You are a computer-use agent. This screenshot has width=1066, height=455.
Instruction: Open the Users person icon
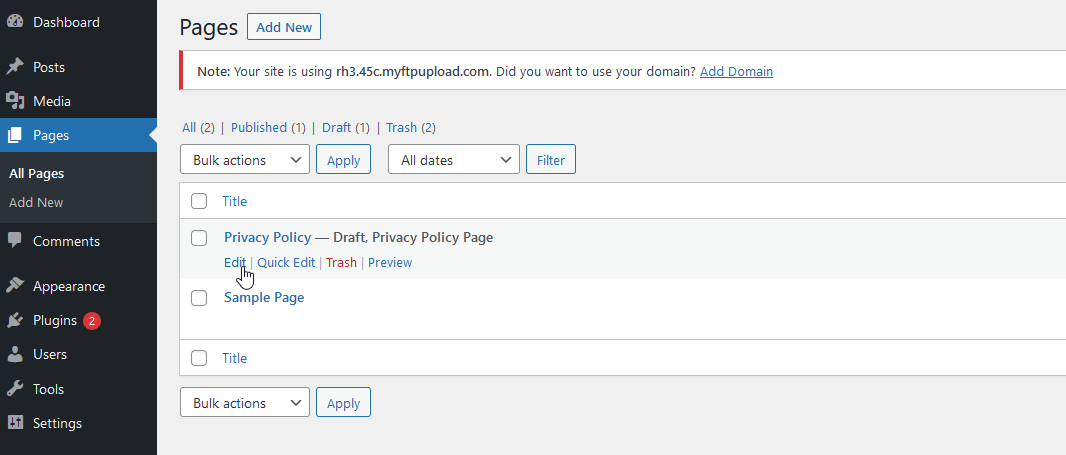[15, 354]
